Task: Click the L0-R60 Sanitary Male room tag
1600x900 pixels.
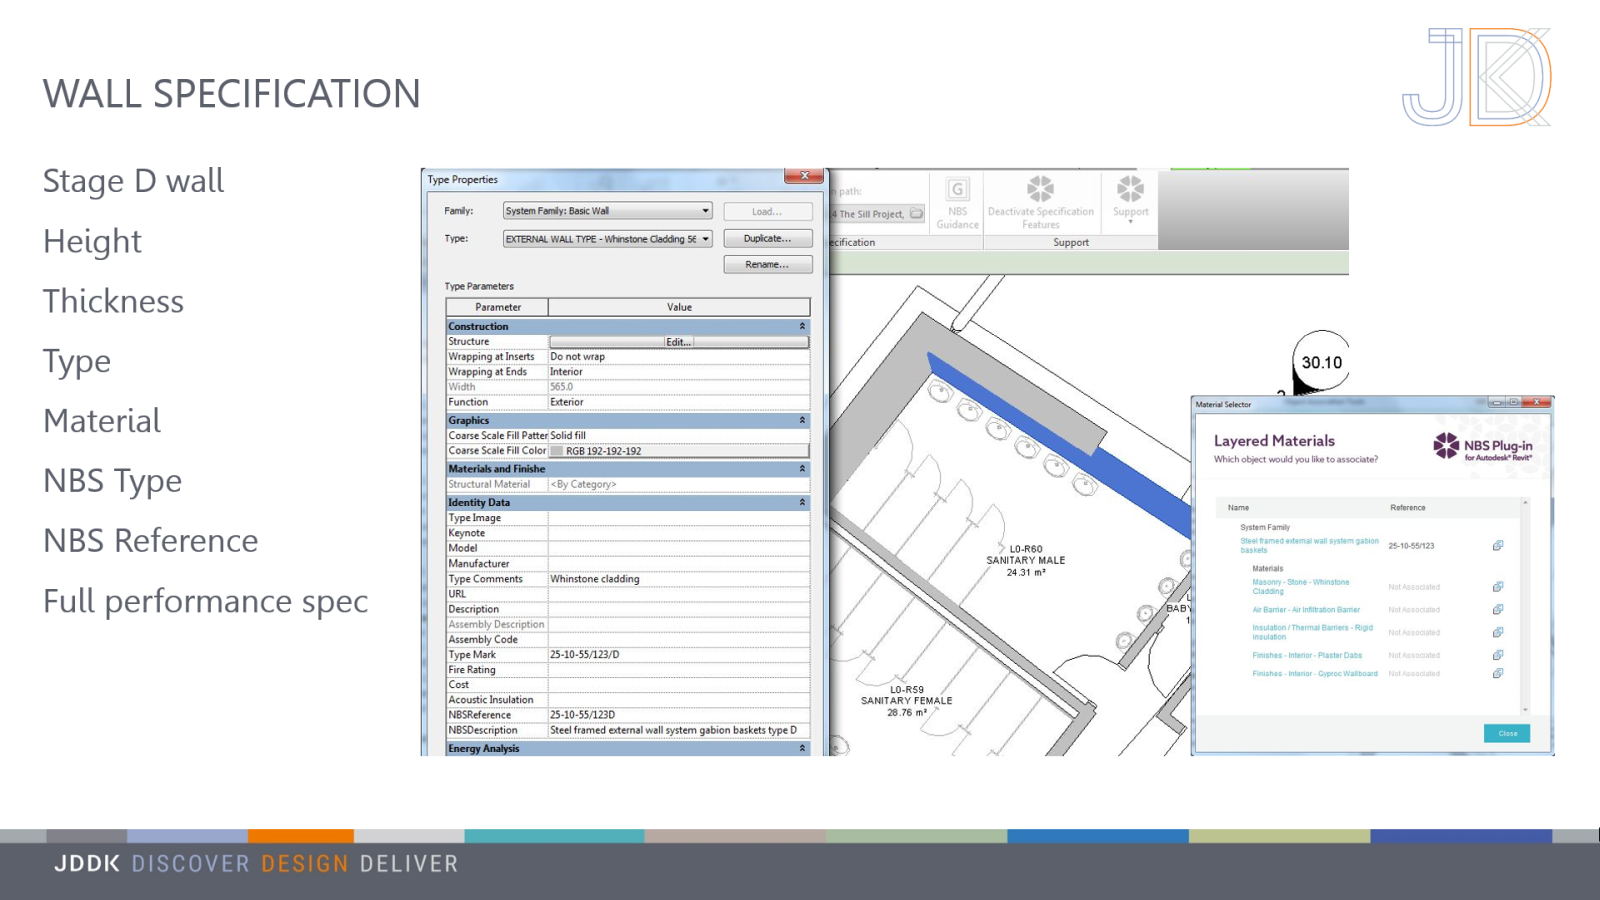Action: pos(1026,561)
